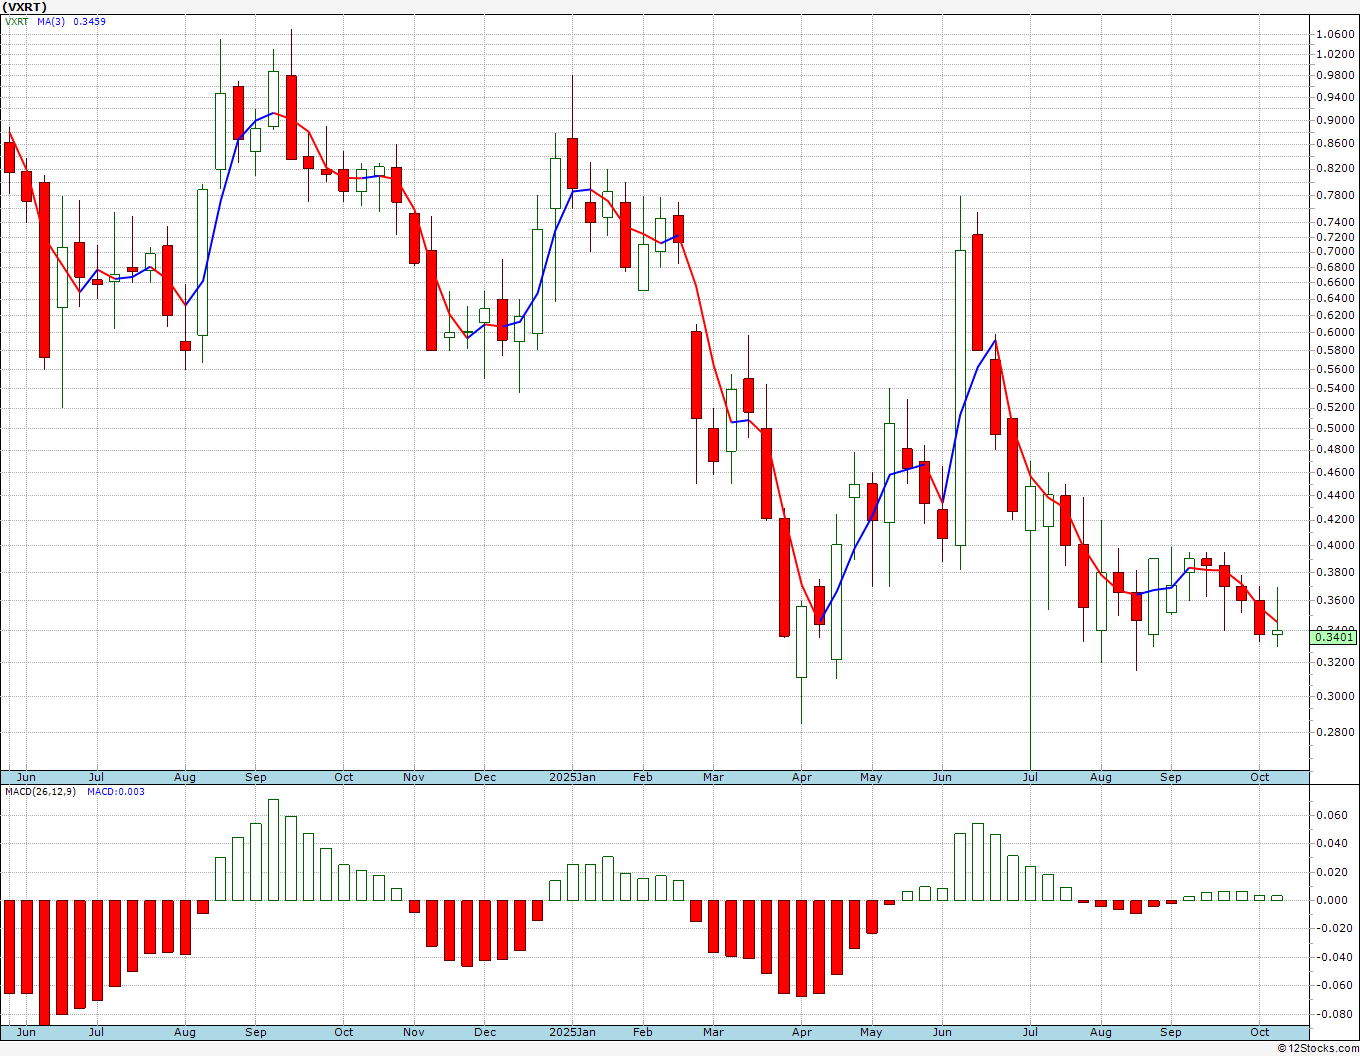The height and width of the screenshot is (1056, 1360).
Task: Click the MA(3) indicator label
Action: click(51, 21)
